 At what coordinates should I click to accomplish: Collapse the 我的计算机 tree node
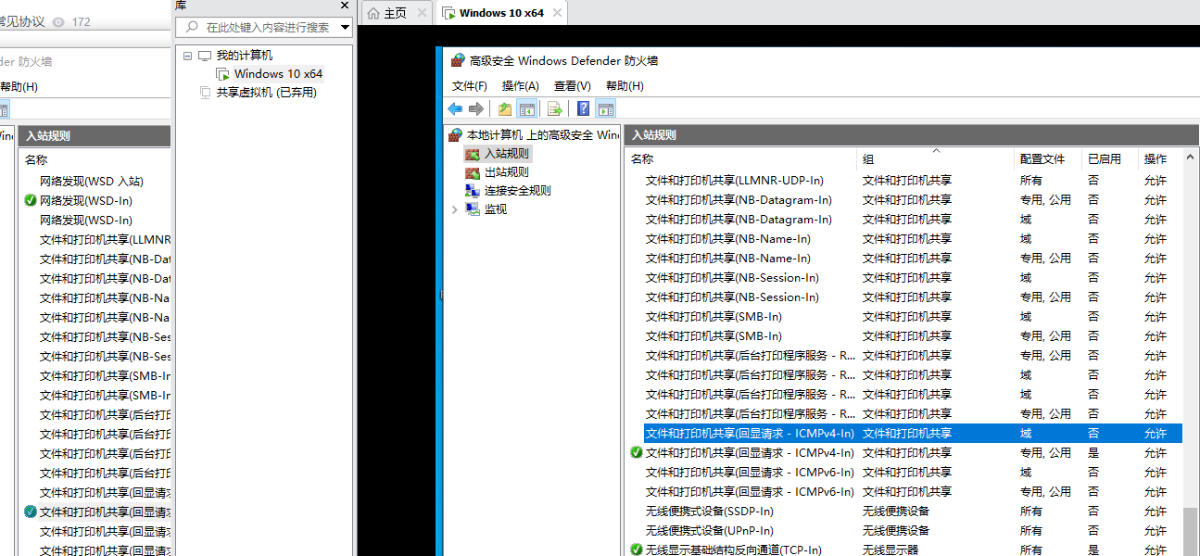187,55
